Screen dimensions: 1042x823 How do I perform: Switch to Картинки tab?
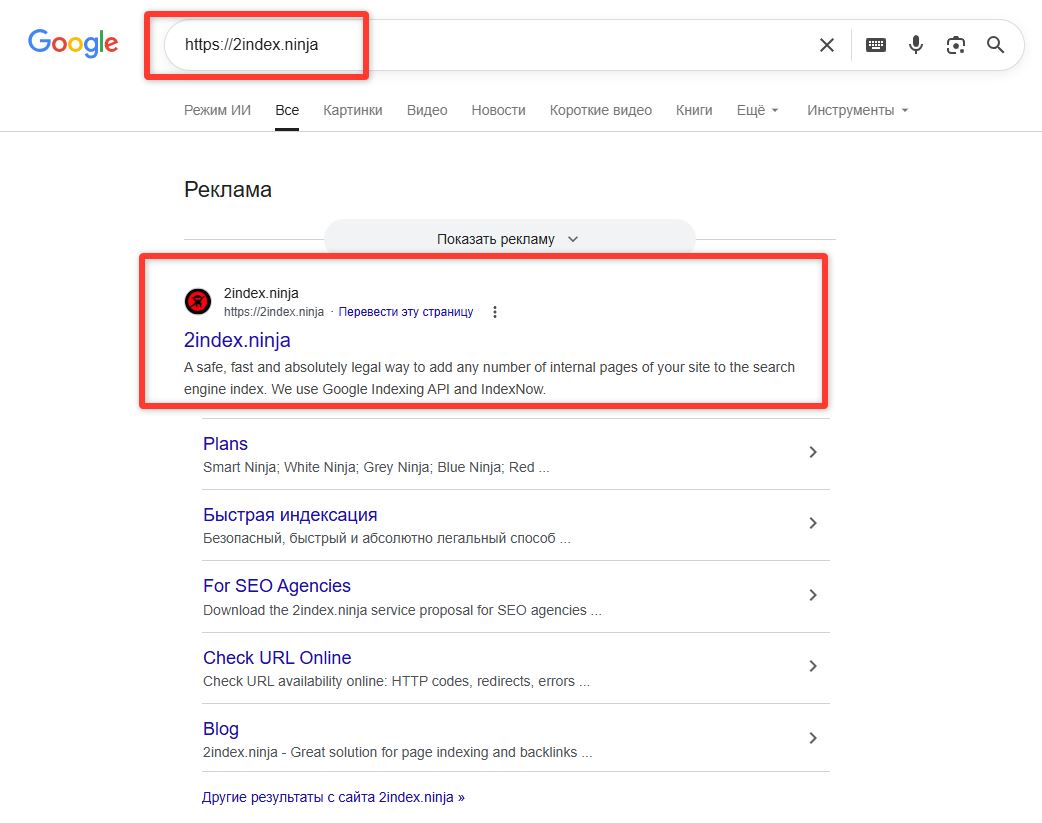(x=353, y=110)
